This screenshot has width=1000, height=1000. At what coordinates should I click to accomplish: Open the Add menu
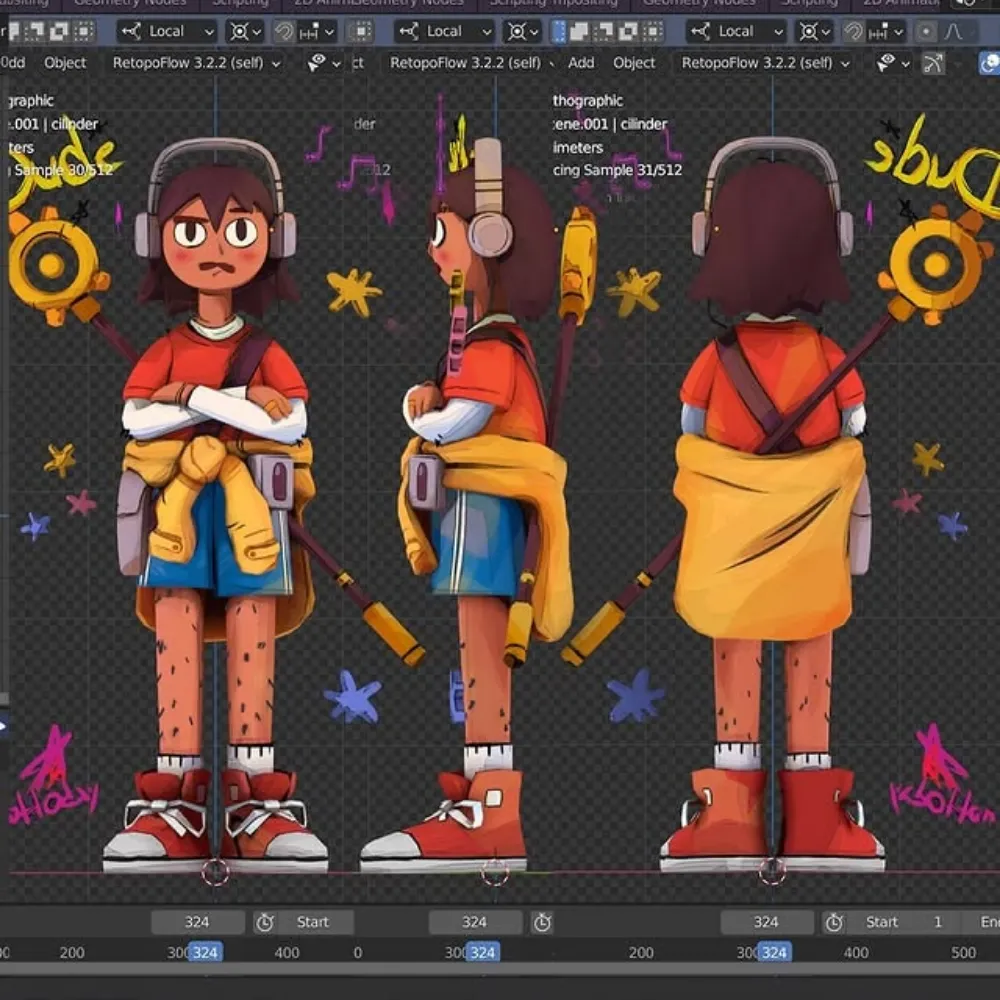pyautogui.click(x=581, y=63)
